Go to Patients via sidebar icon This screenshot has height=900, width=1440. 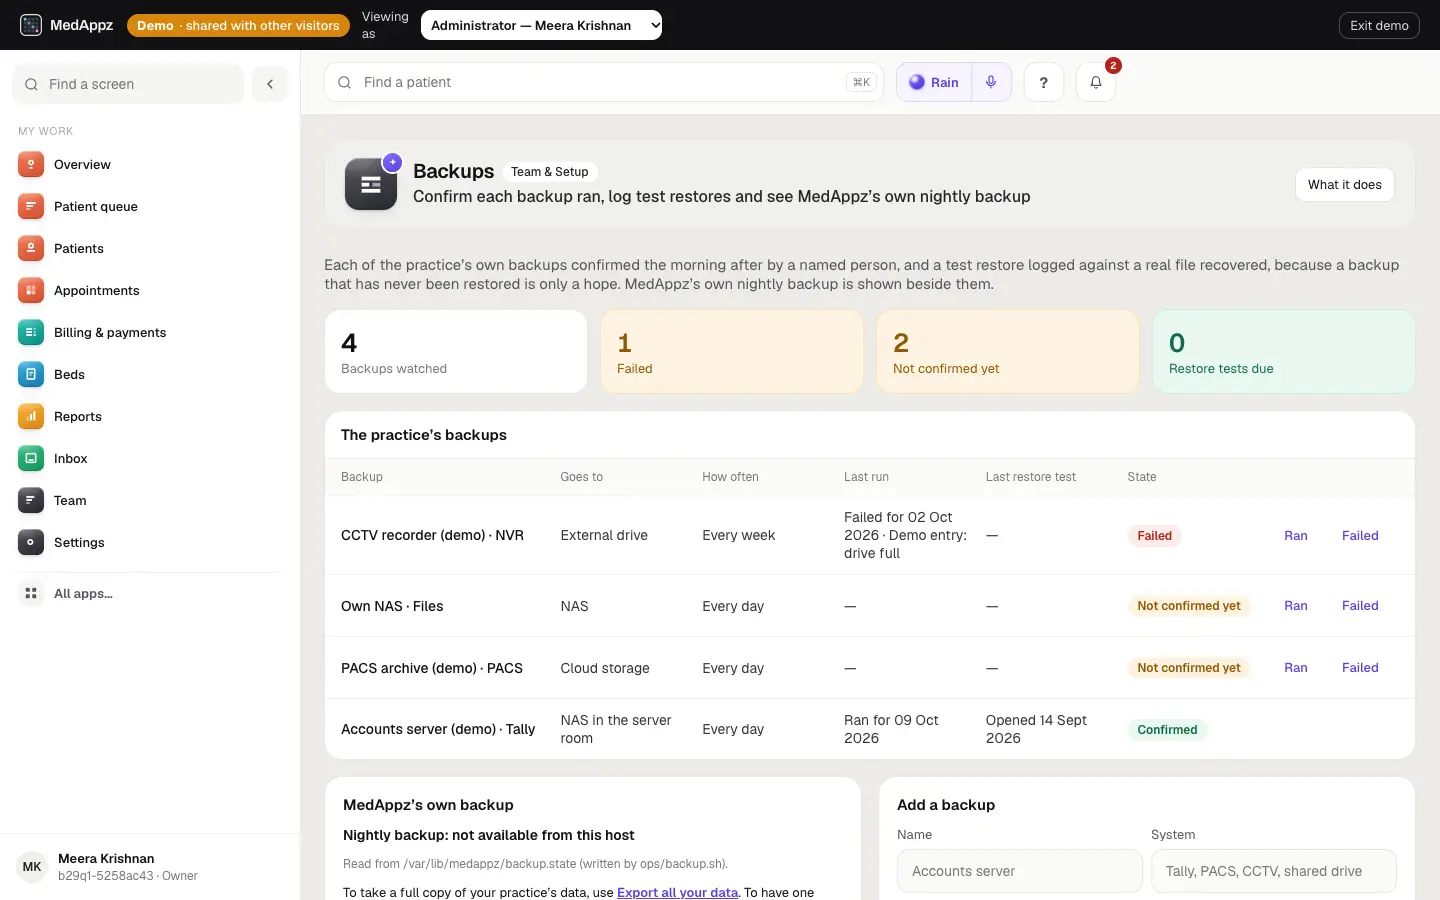point(31,248)
